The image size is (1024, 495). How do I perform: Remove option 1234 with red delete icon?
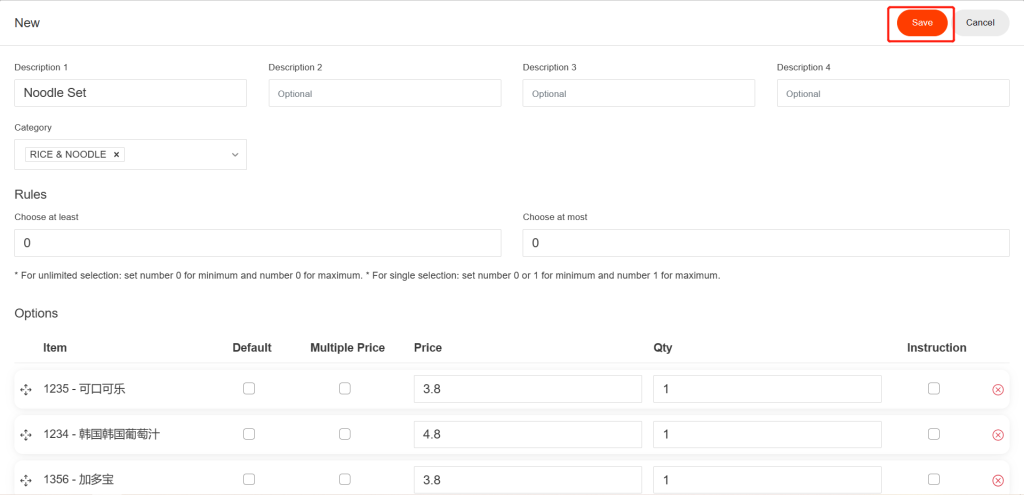pyautogui.click(x=998, y=435)
